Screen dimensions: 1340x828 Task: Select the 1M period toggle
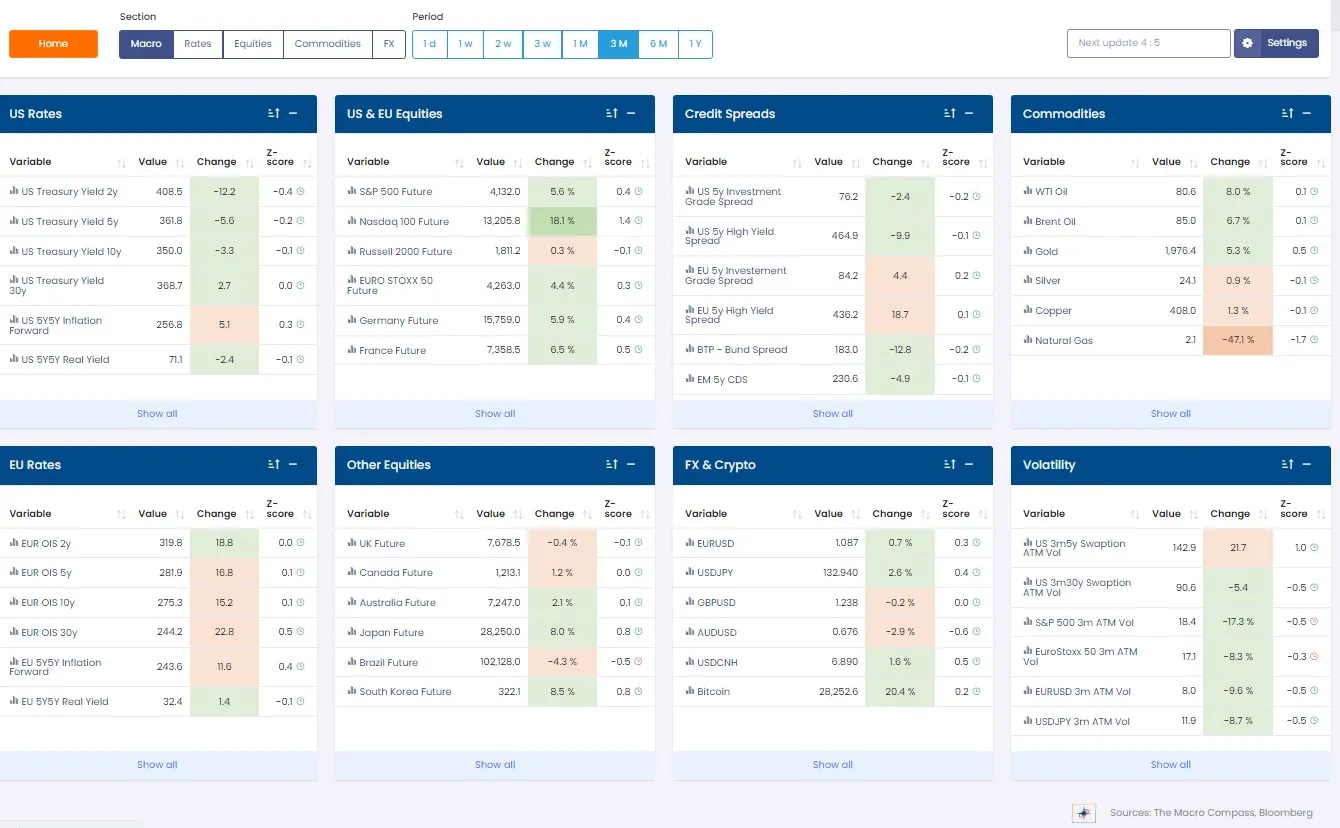580,44
